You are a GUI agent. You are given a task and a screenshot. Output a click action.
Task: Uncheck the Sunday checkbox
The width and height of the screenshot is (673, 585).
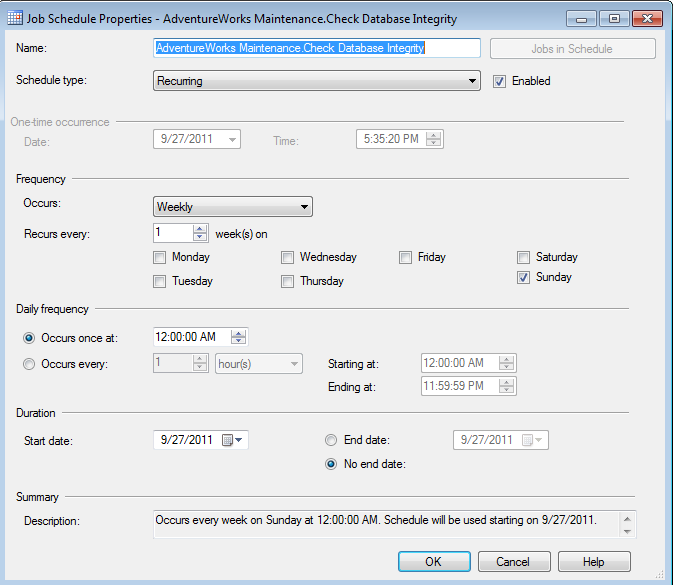523,278
